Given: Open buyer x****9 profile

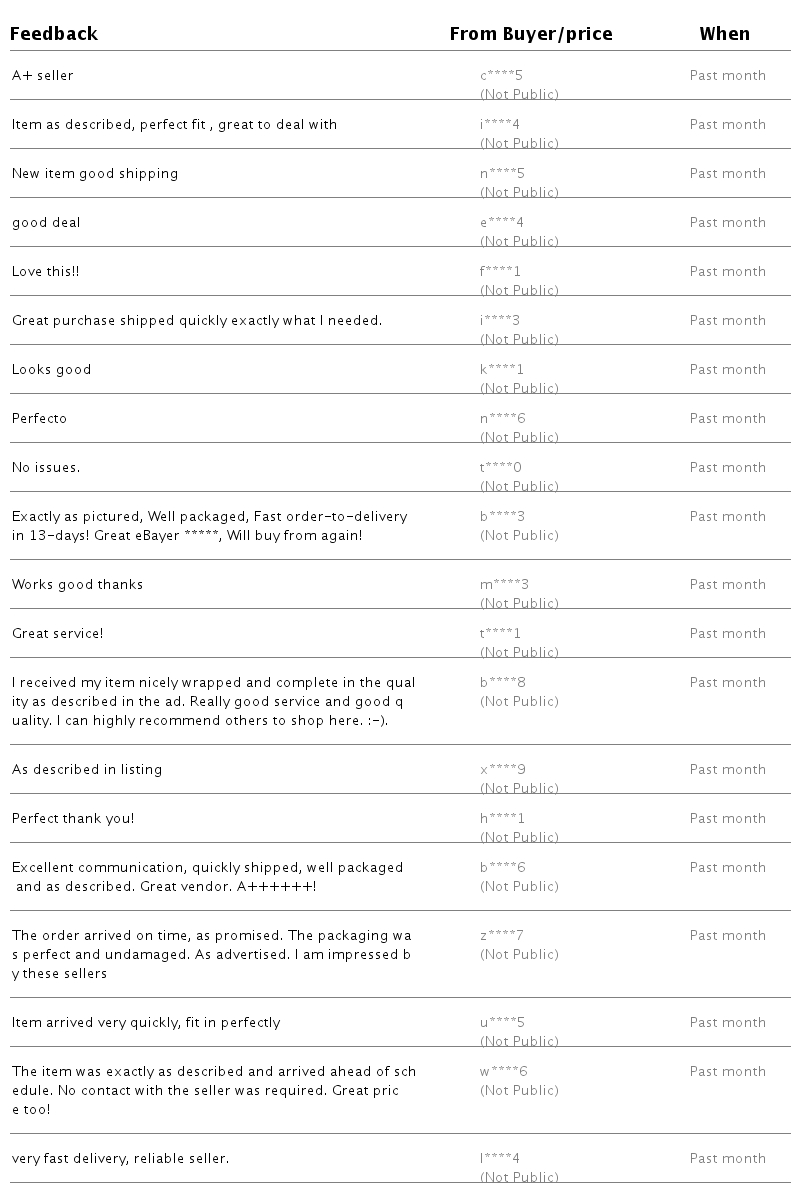Looking at the screenshot, I should (x=502, y=770).
